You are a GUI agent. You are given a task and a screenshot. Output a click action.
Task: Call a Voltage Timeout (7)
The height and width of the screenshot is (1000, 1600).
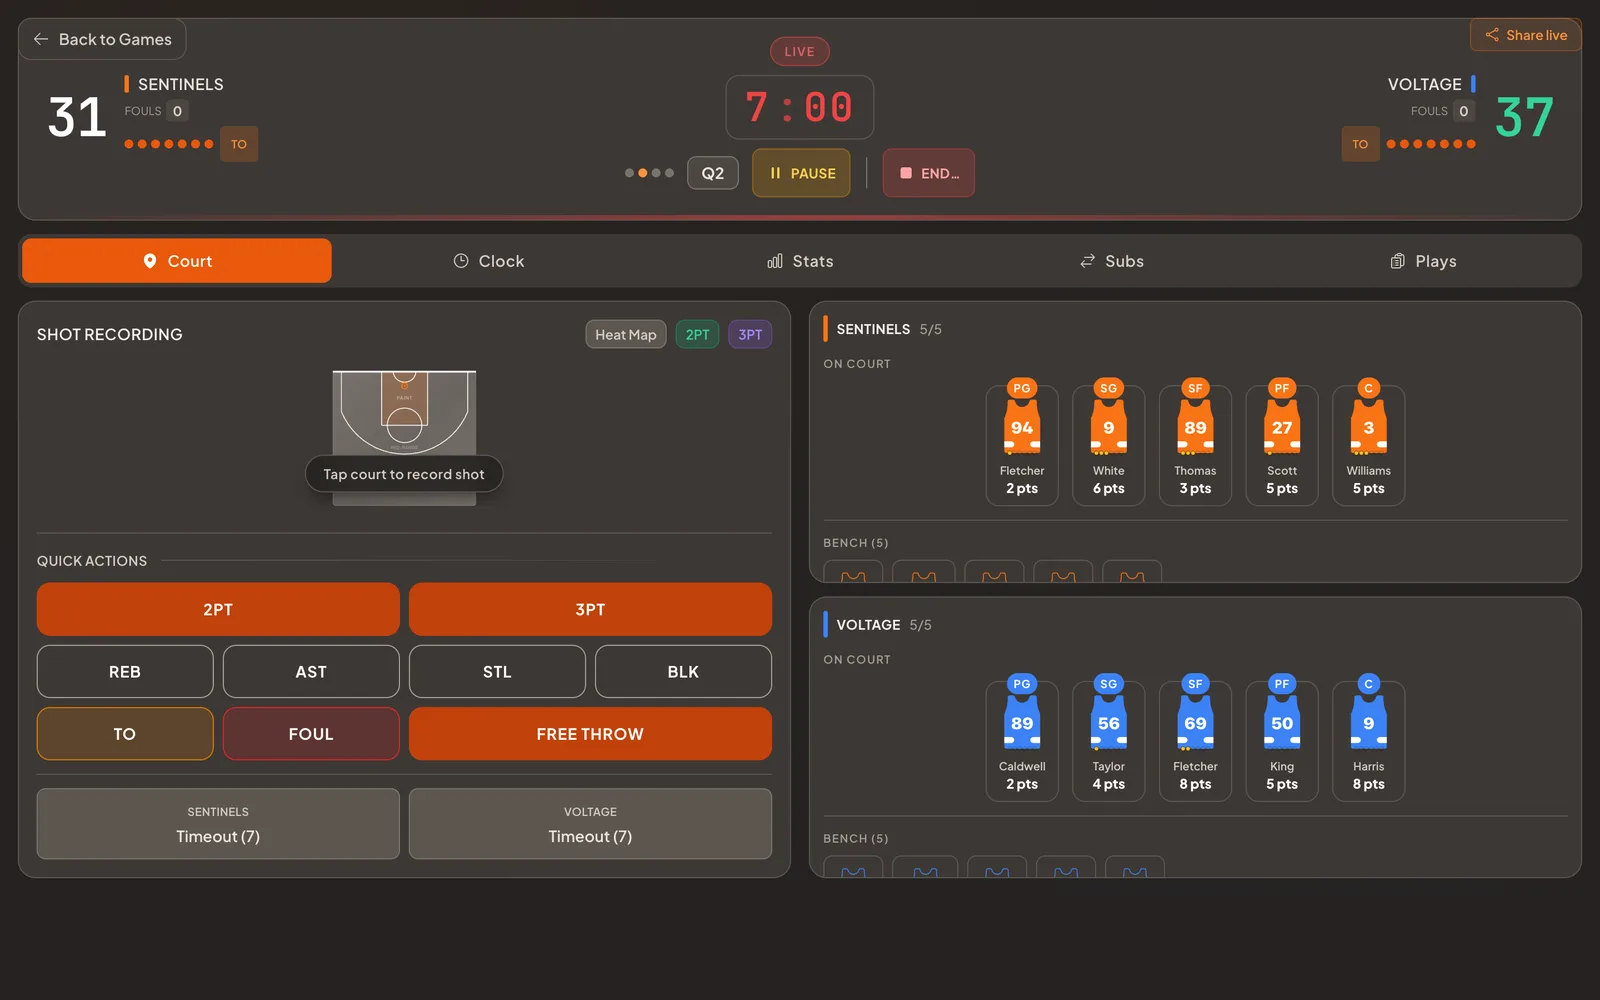590,824
